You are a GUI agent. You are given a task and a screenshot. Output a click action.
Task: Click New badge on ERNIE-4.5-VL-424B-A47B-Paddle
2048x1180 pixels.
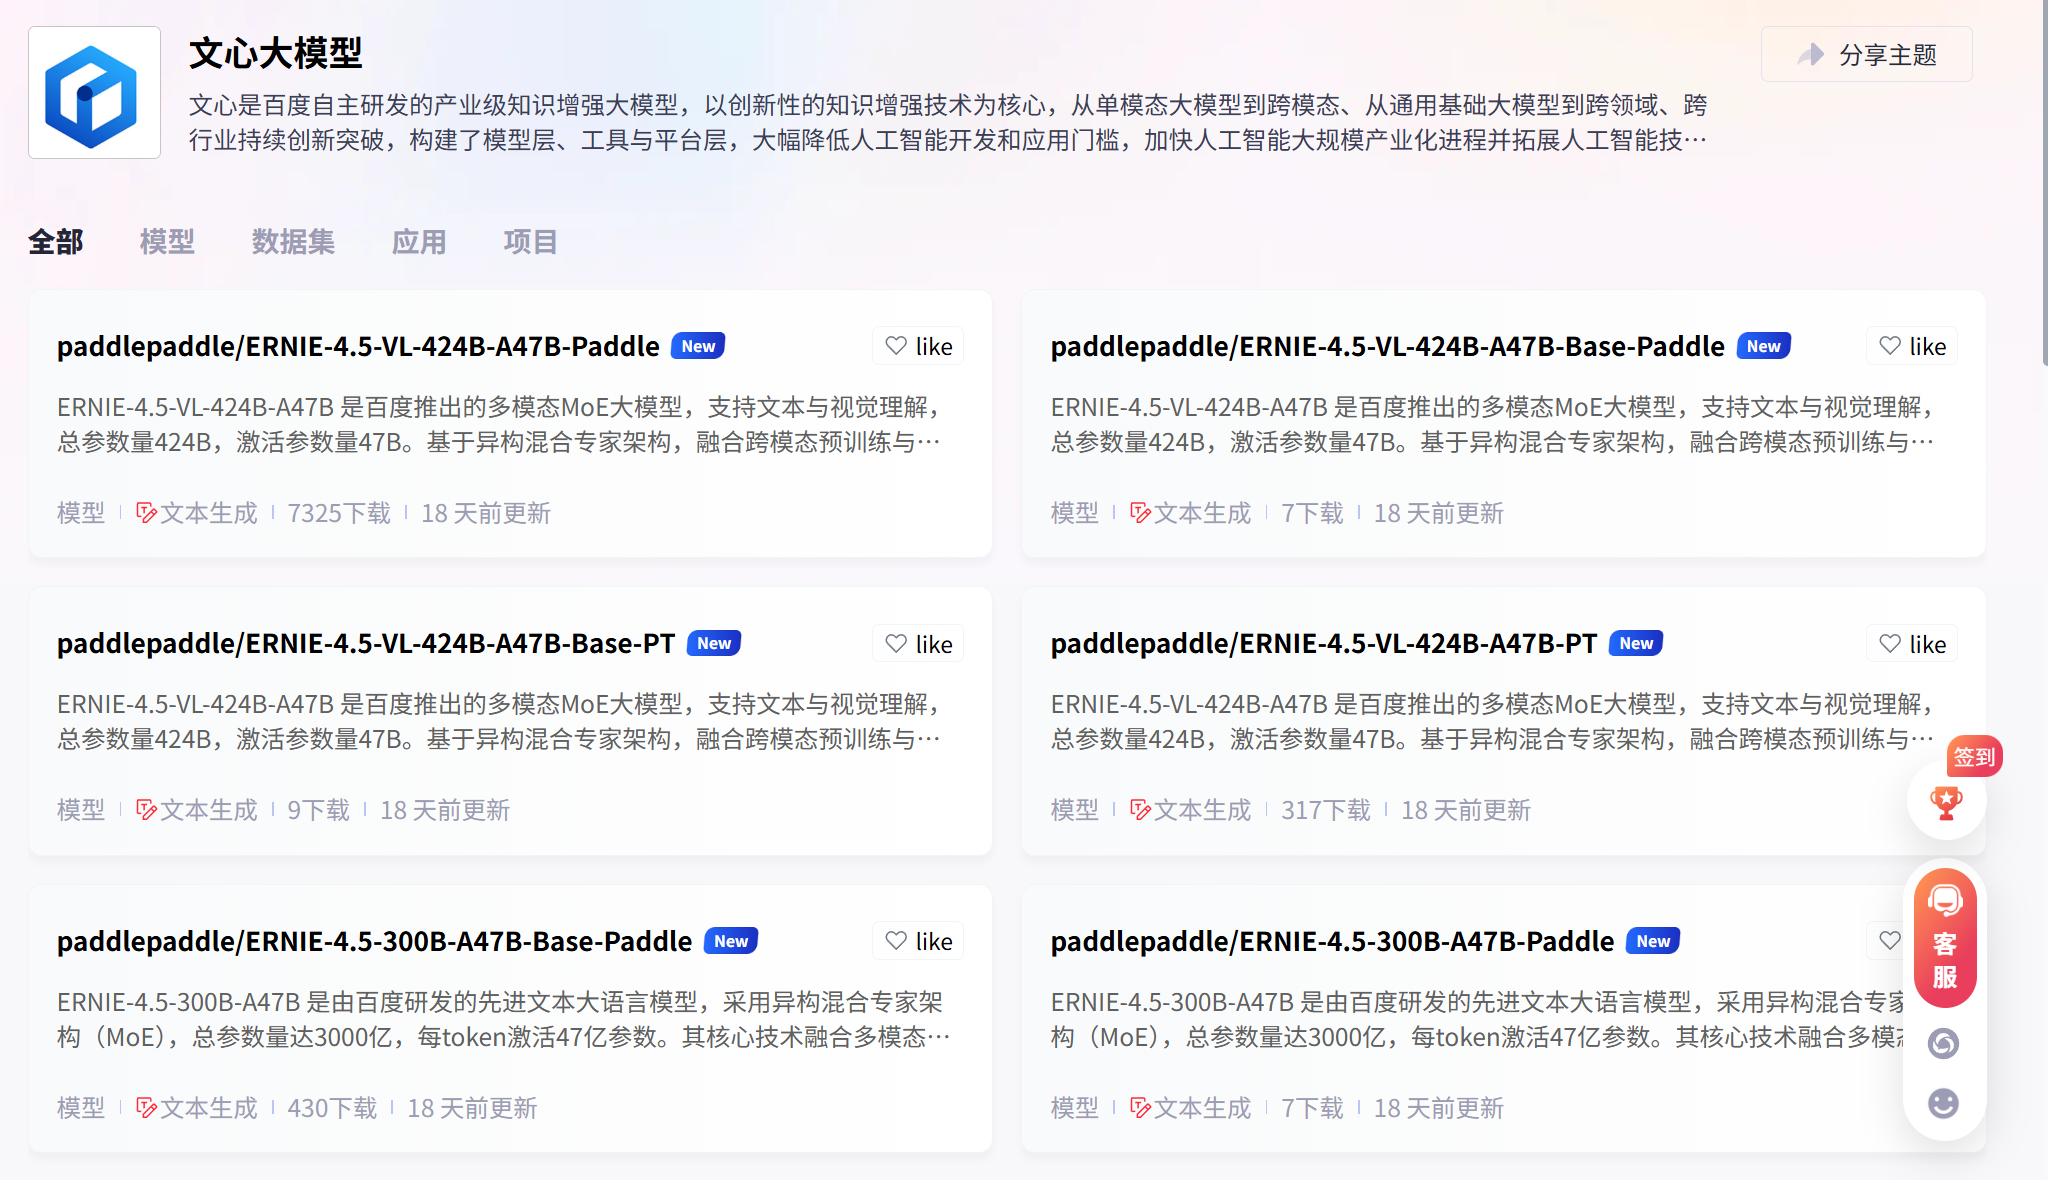698,346
